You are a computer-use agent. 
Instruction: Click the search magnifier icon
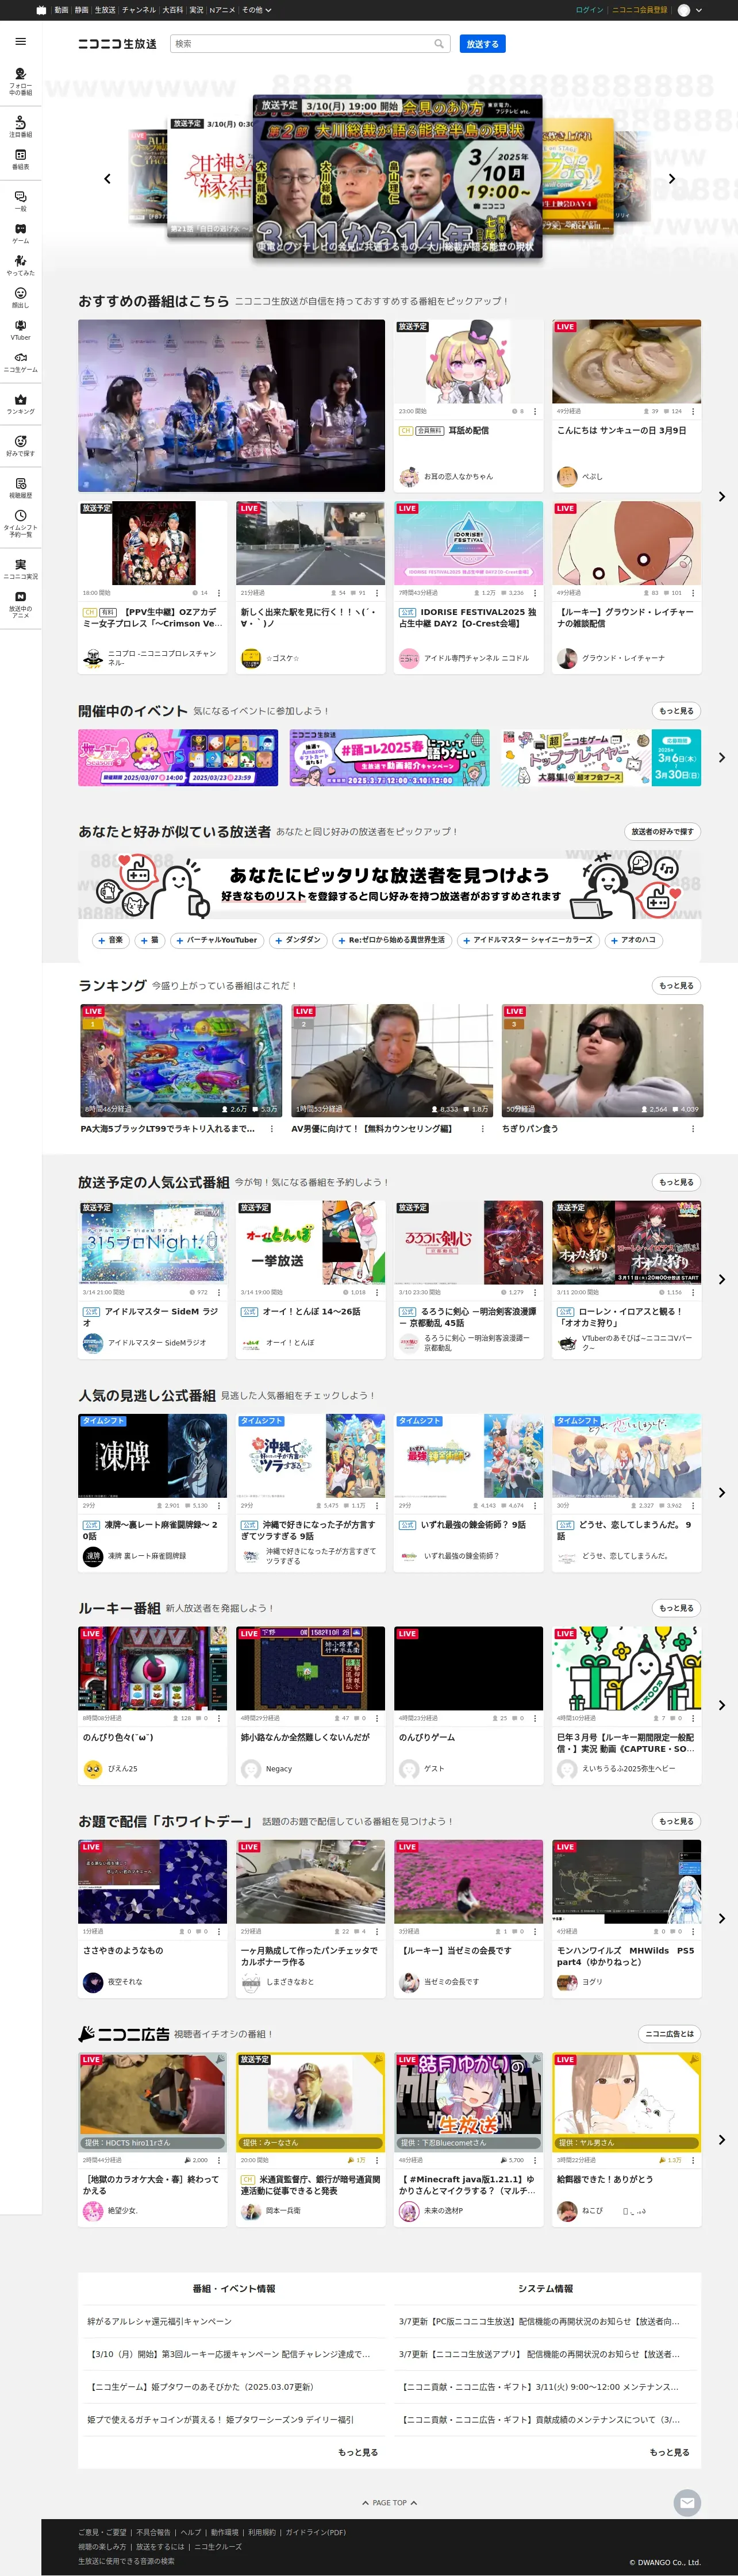point(438,44)
